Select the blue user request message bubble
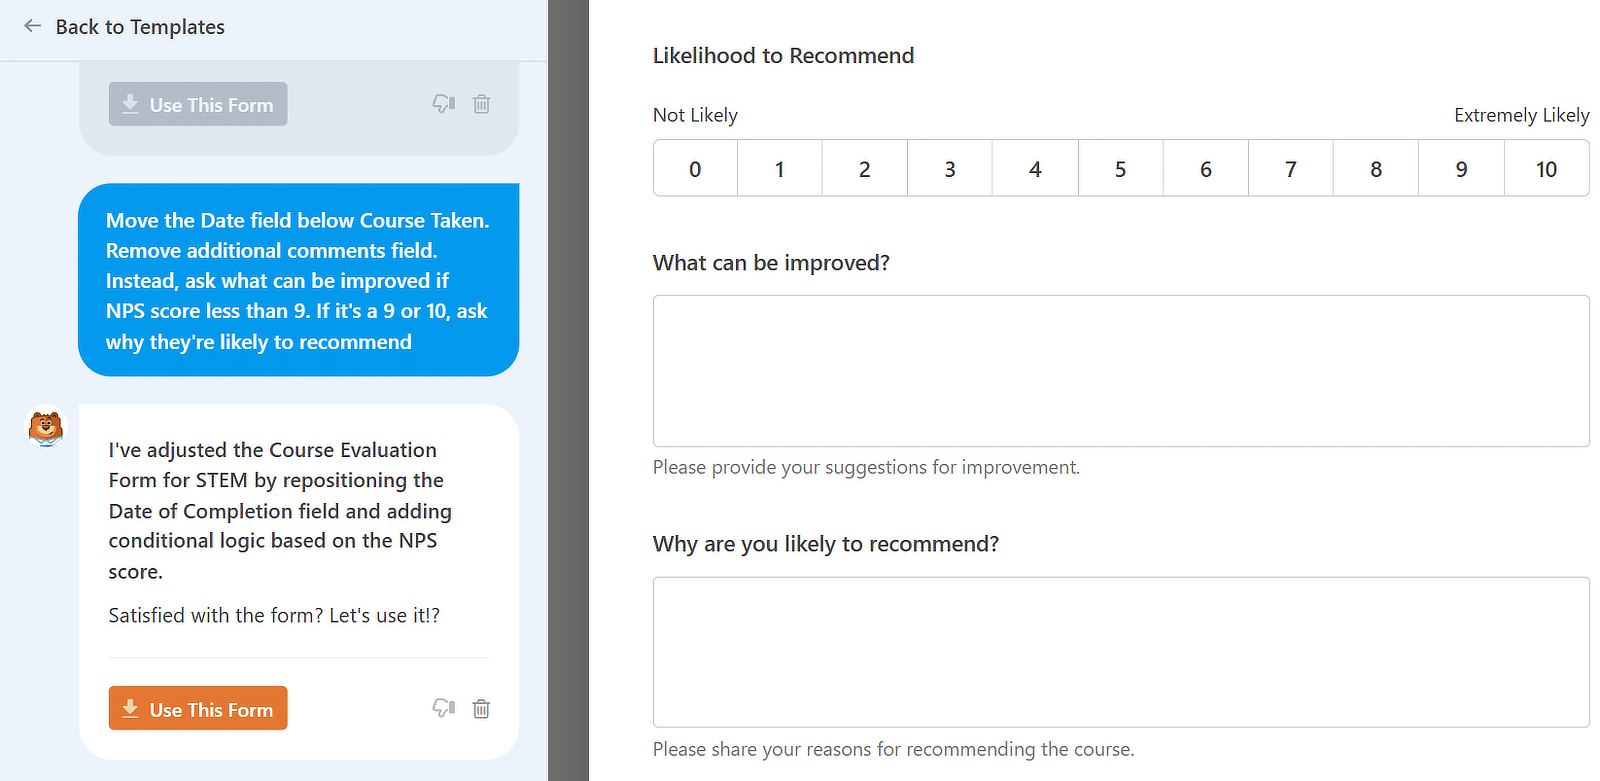This screenshot has width=1600, height=781. 298,280
